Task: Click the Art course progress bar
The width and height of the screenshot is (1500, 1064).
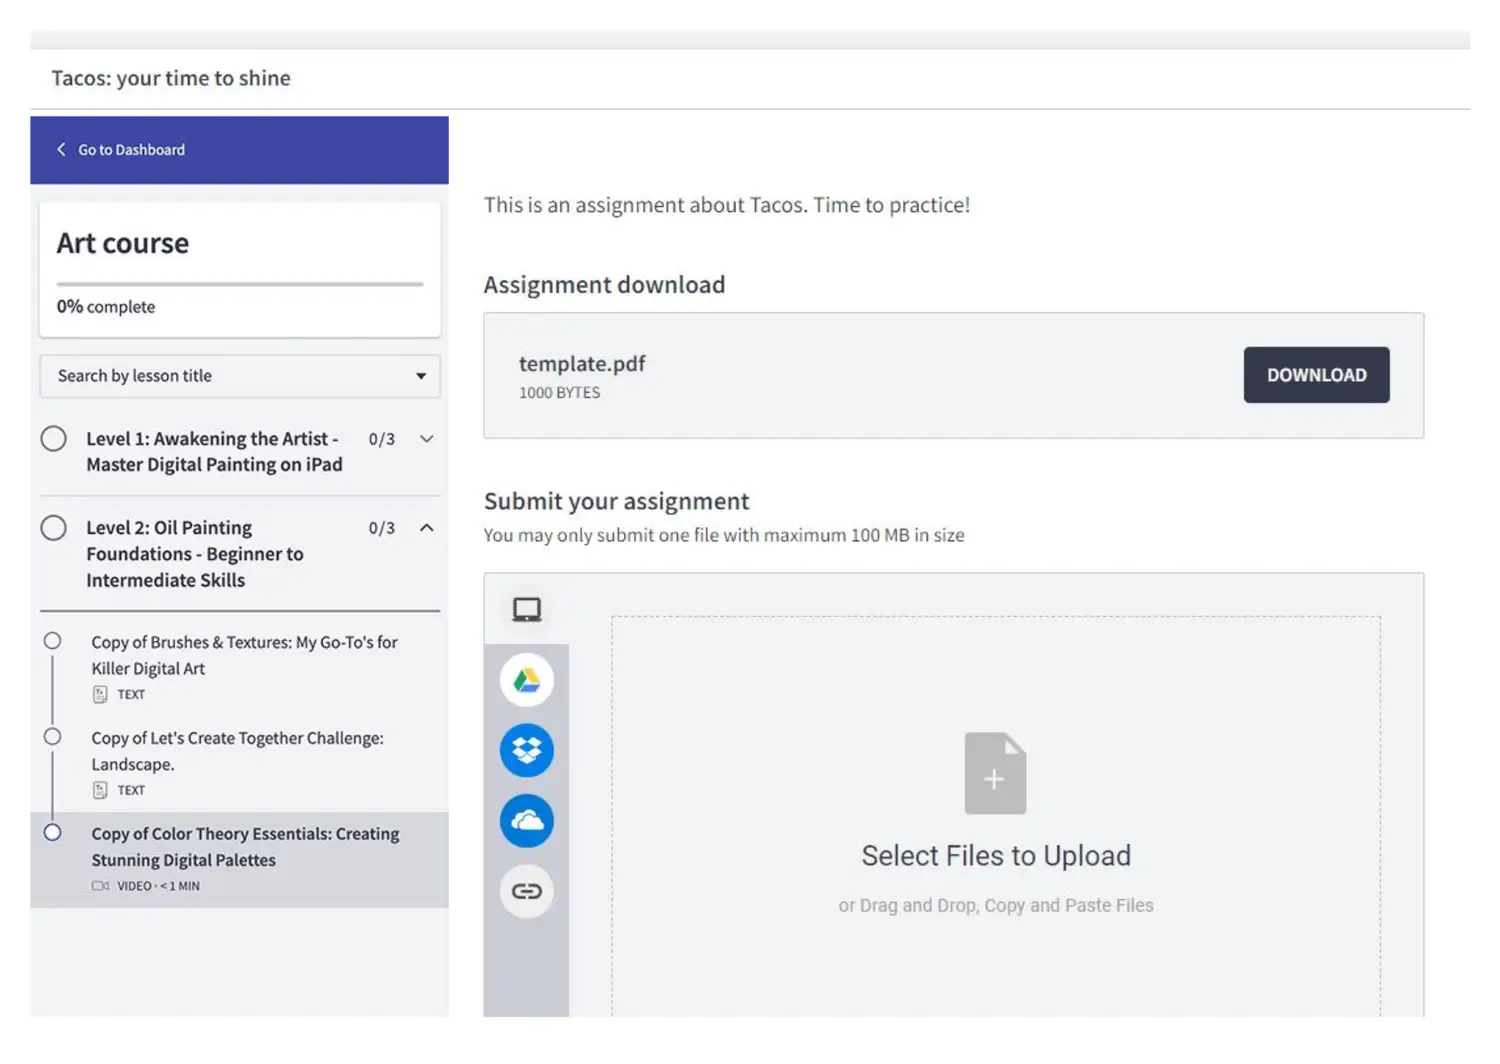Action: pos(240,284)
